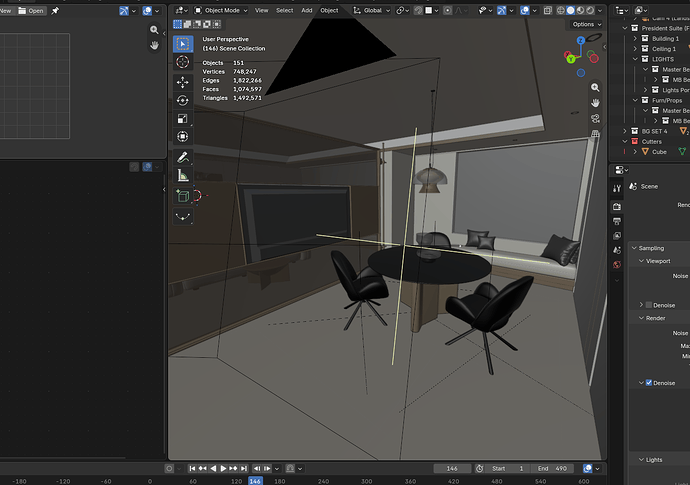Jump to the timeline start frame
The height and width of the screenshot is (485, 690).
click(192, 469)
